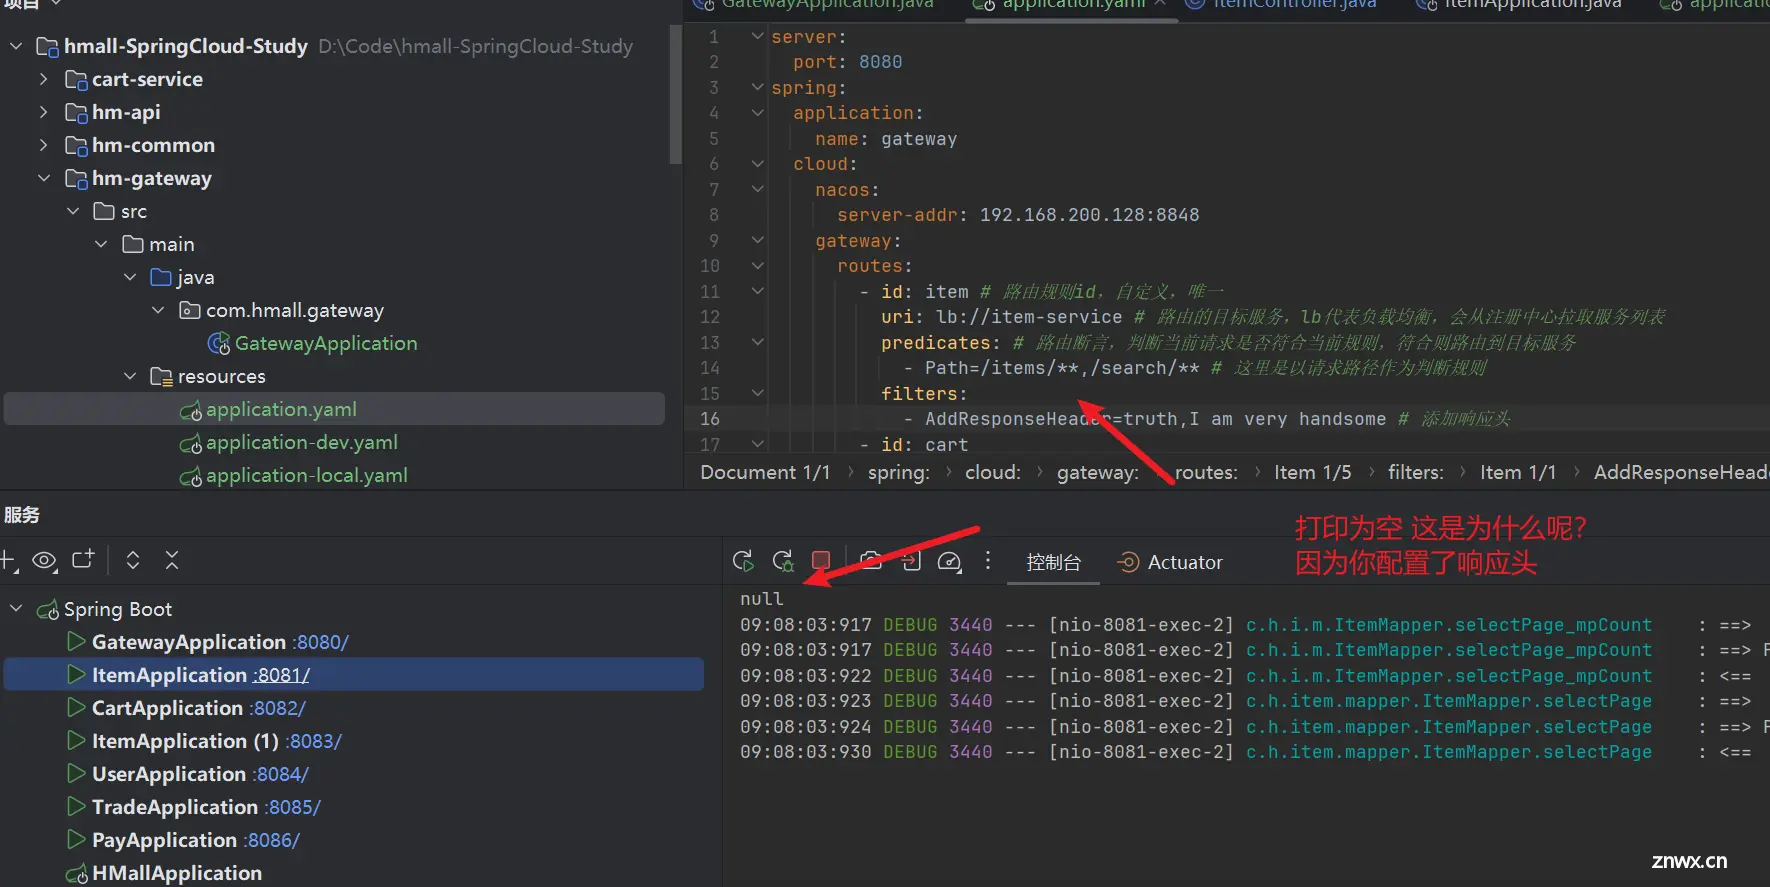Image resolution: width=1770 pixels, height=887 pixels.
Task: Collapse the java source folder
Action: (130, 277)
